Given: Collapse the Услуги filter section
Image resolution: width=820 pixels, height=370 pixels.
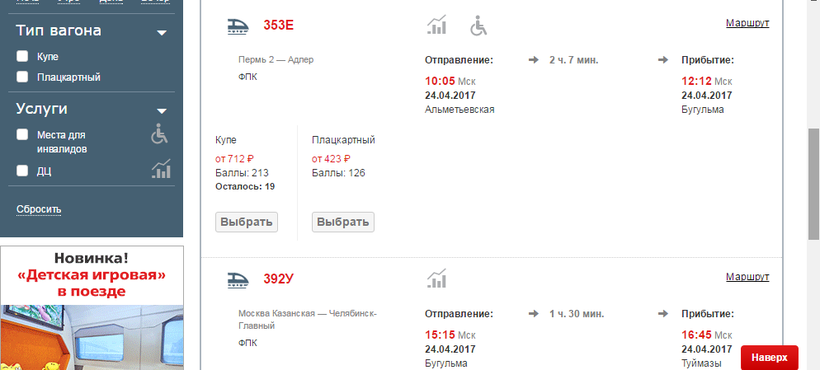Looking at the screenshot, I should tap(162, 111).
